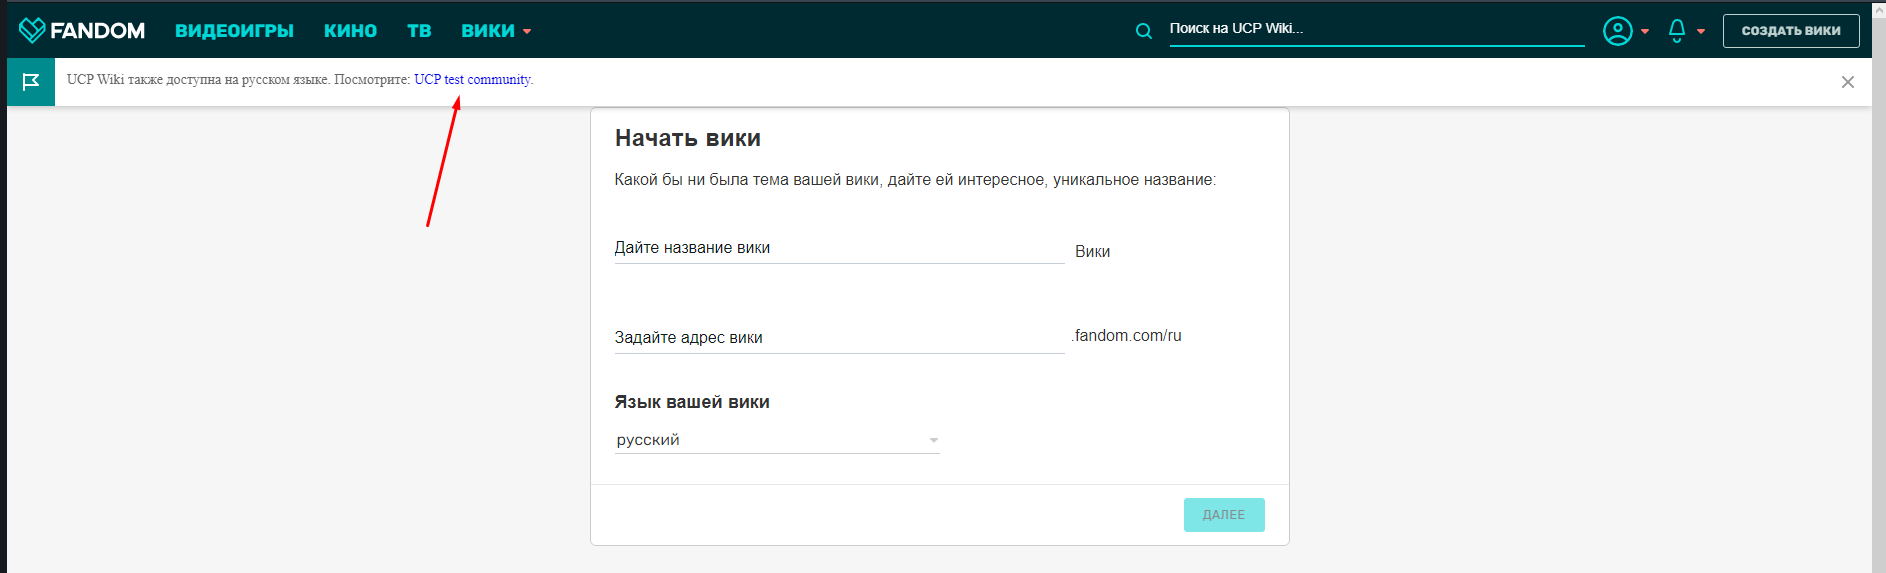1886x573 pixels.
Task: Open the ВИДЕОИГРЫ navigation item
Action: [234, 31]
